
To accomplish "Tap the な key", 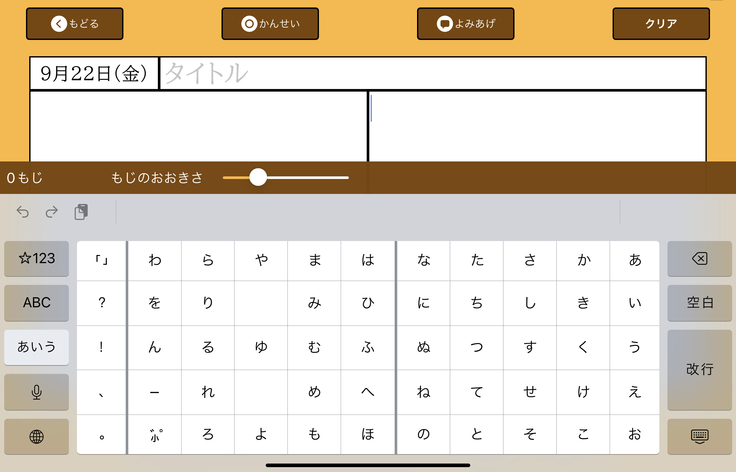I will [423, 260].
